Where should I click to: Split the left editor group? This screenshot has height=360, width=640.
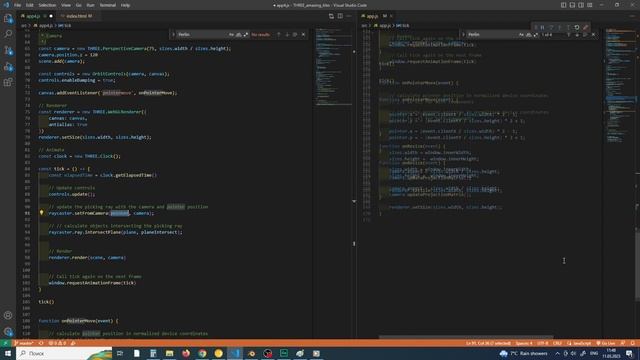tap(340, 16)
